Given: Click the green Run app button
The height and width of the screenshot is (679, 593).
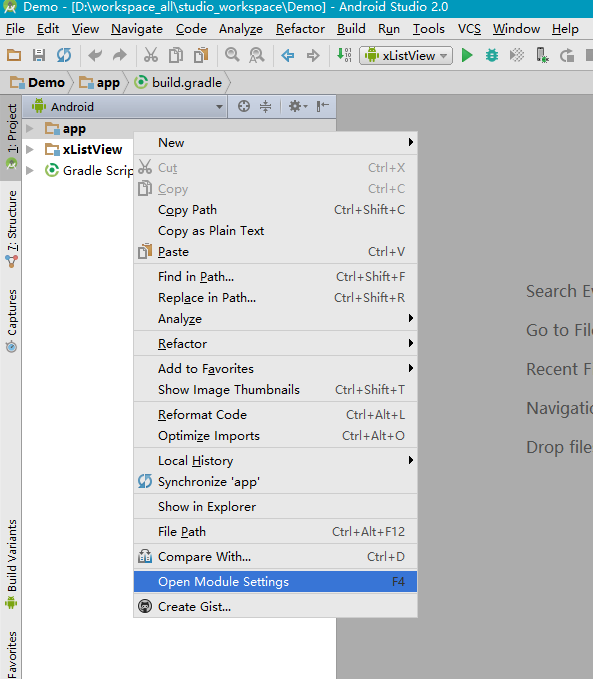Looking at the screenshot, I should coord(467,55).
